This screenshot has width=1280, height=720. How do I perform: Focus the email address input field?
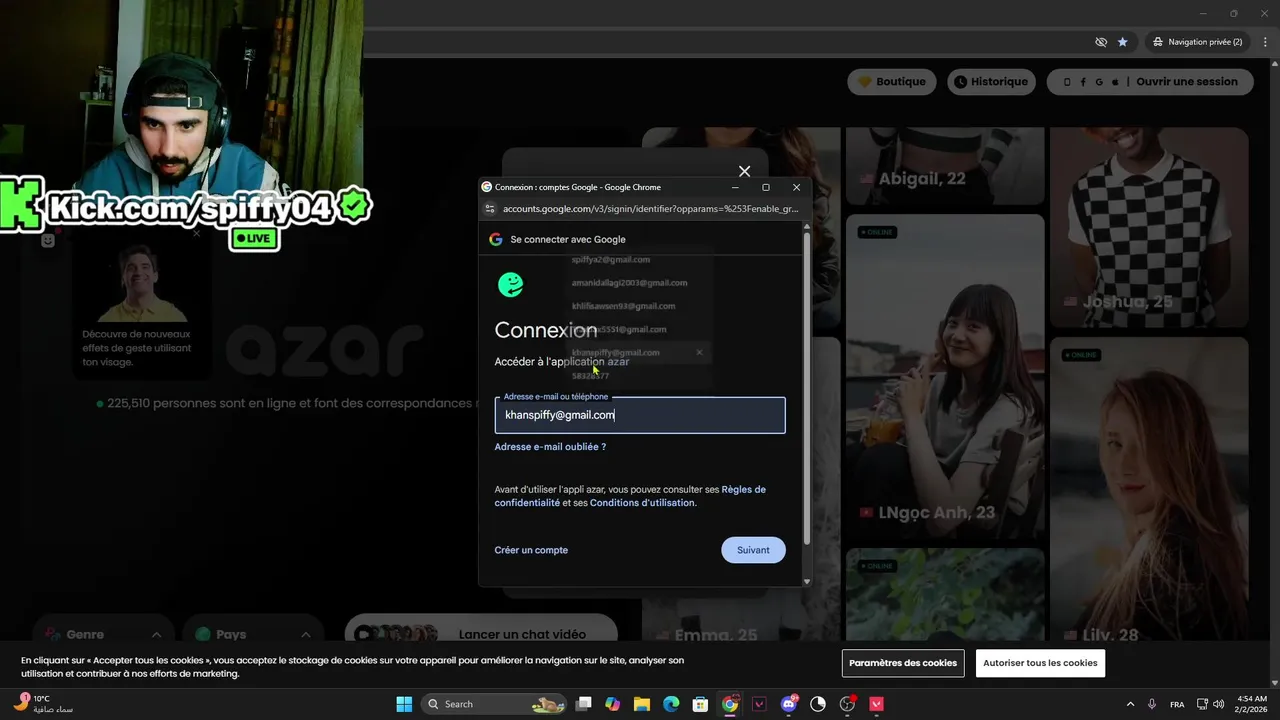(x=640, y=415)
